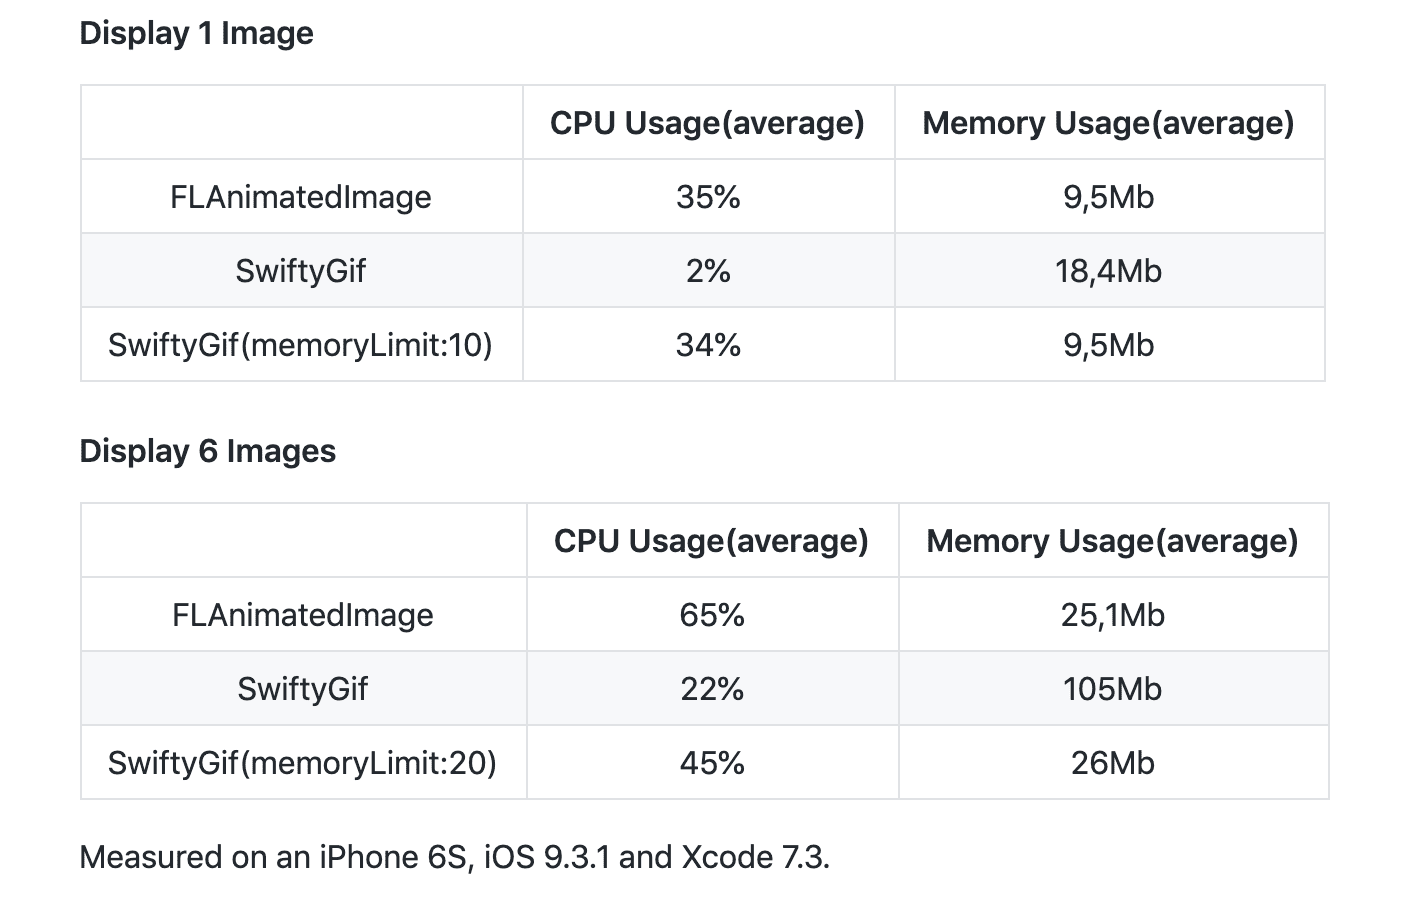The height and width of the screenshot is (920, 1412).
Task: Click the 35% CPU usage cell
Action: click(x=708, y=197)
